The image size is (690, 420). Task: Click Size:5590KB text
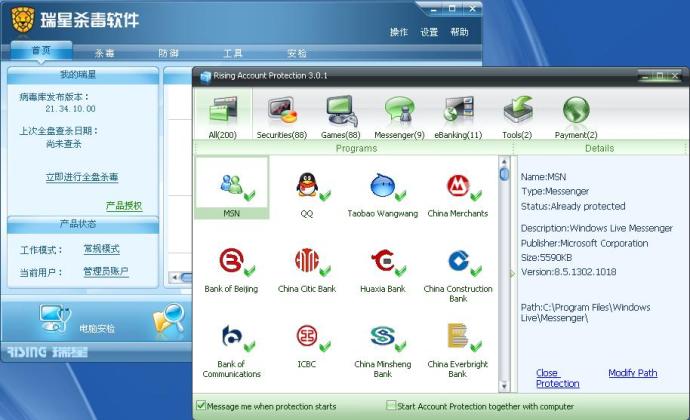pyautogui.click(x=546, y=257)
